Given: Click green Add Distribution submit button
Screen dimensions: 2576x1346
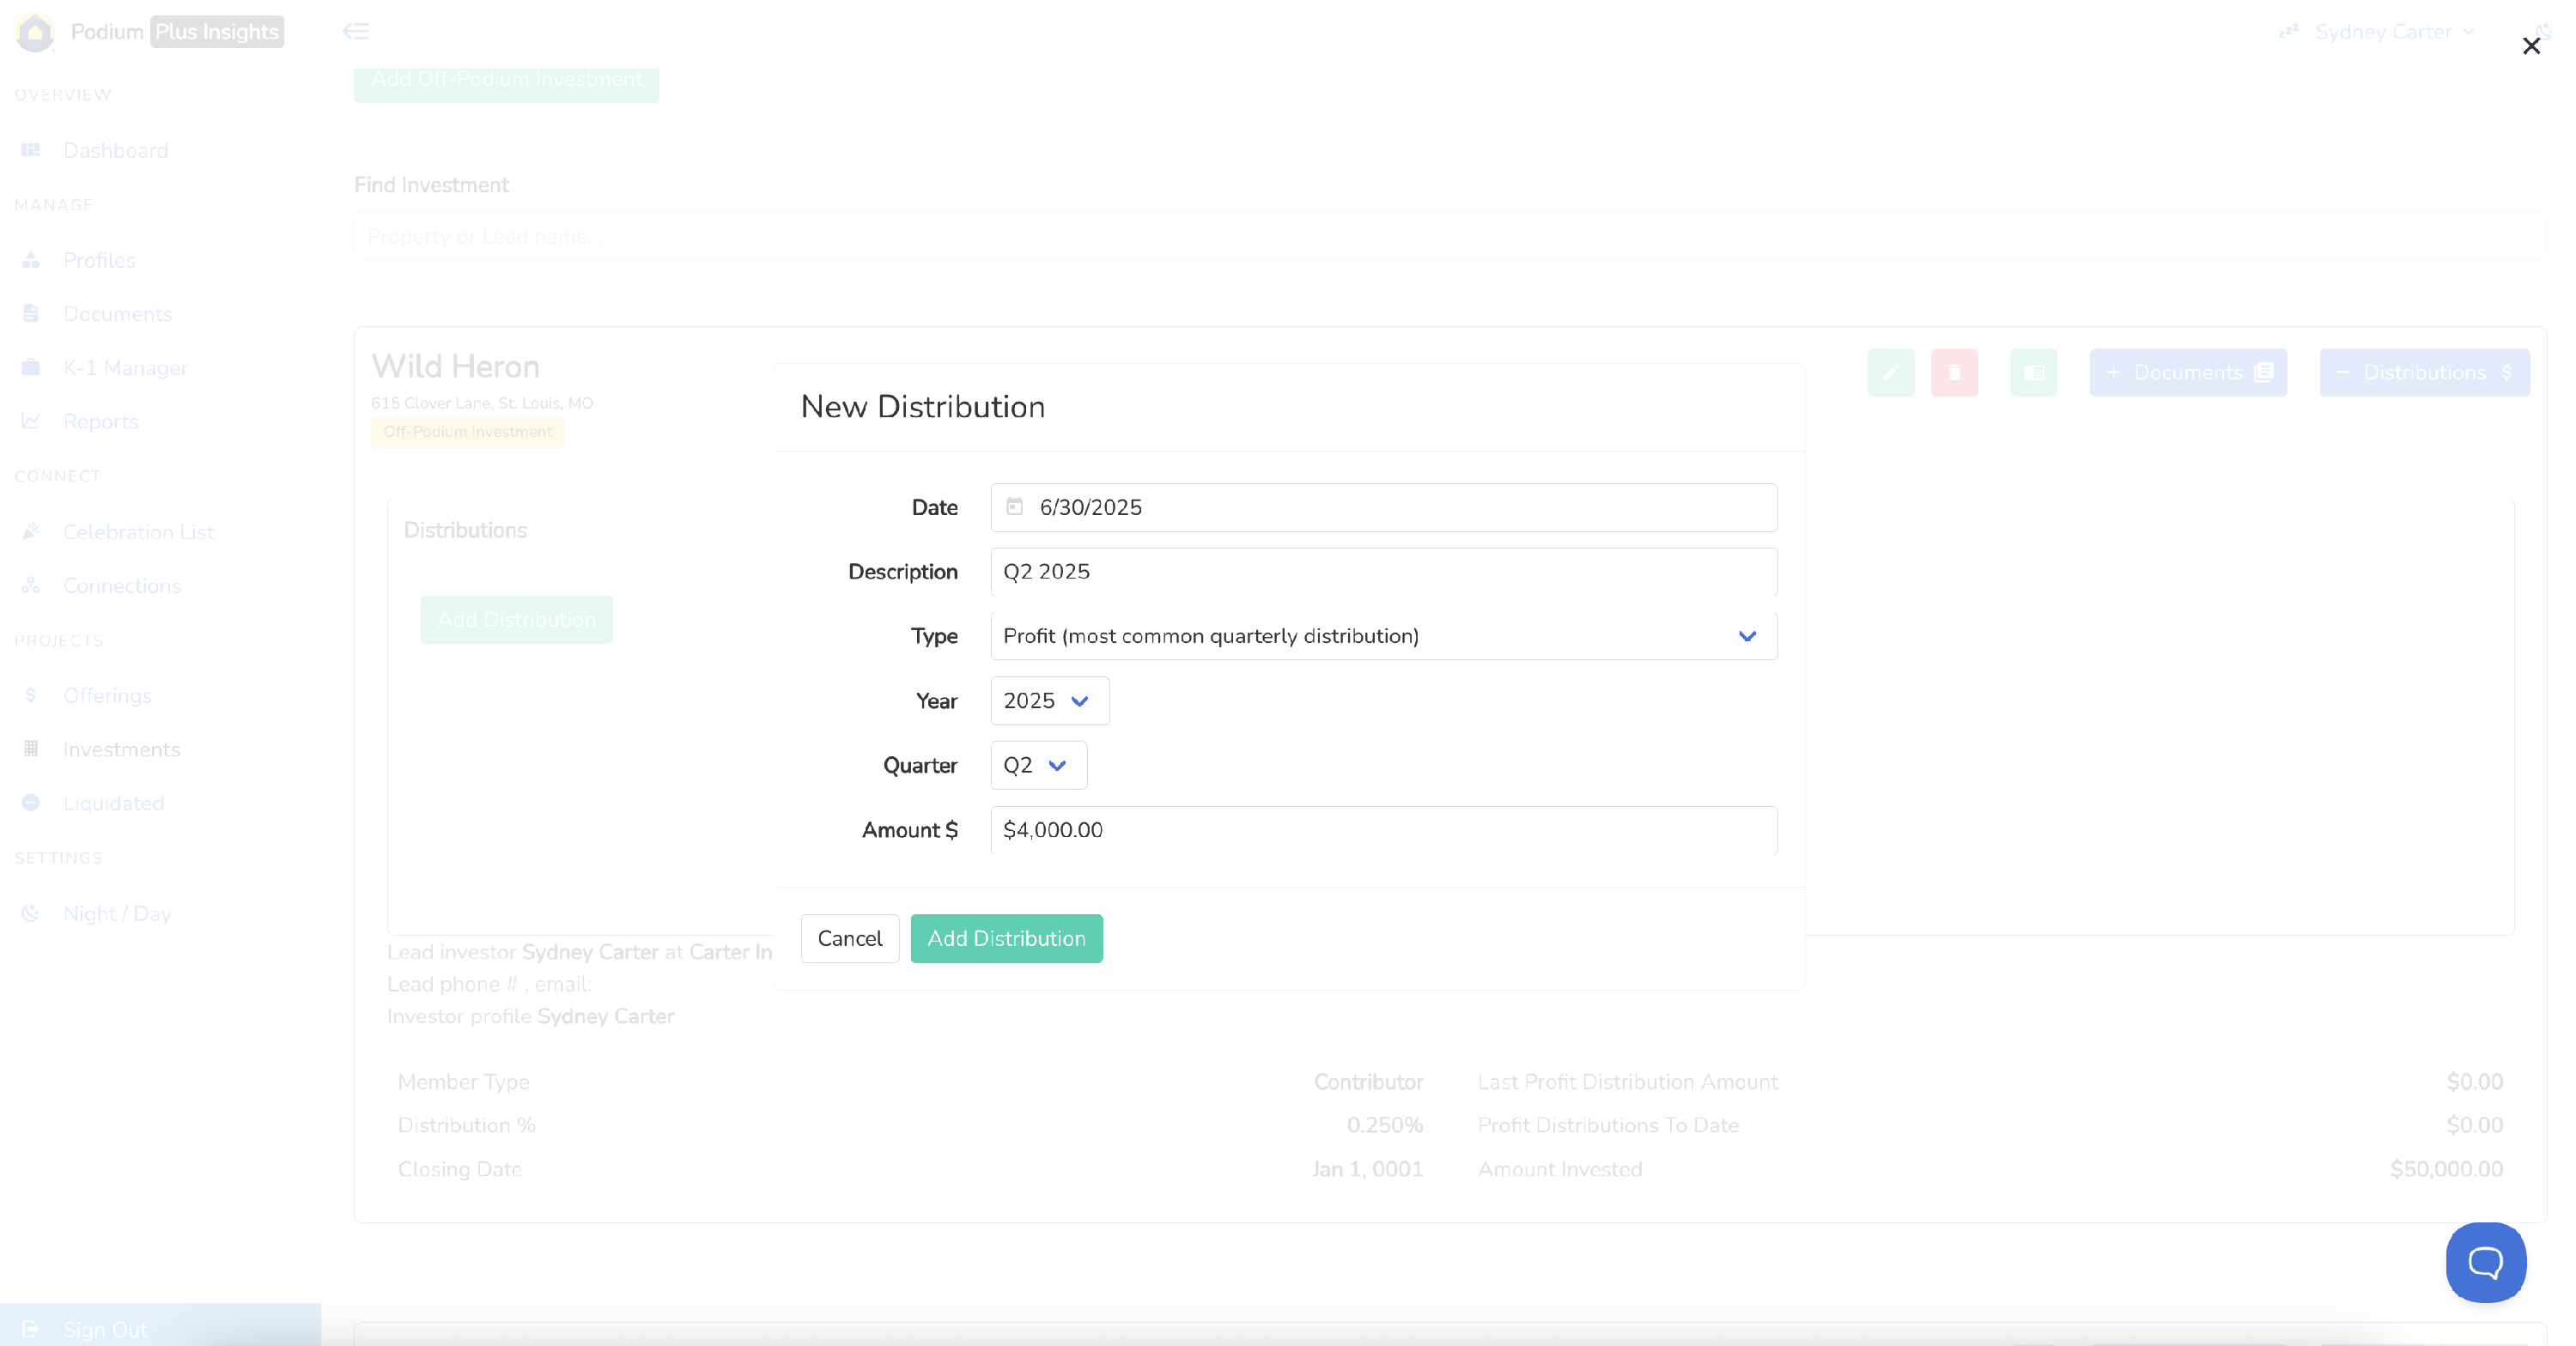Looking at the screenshot, I should coord(1006,938).
